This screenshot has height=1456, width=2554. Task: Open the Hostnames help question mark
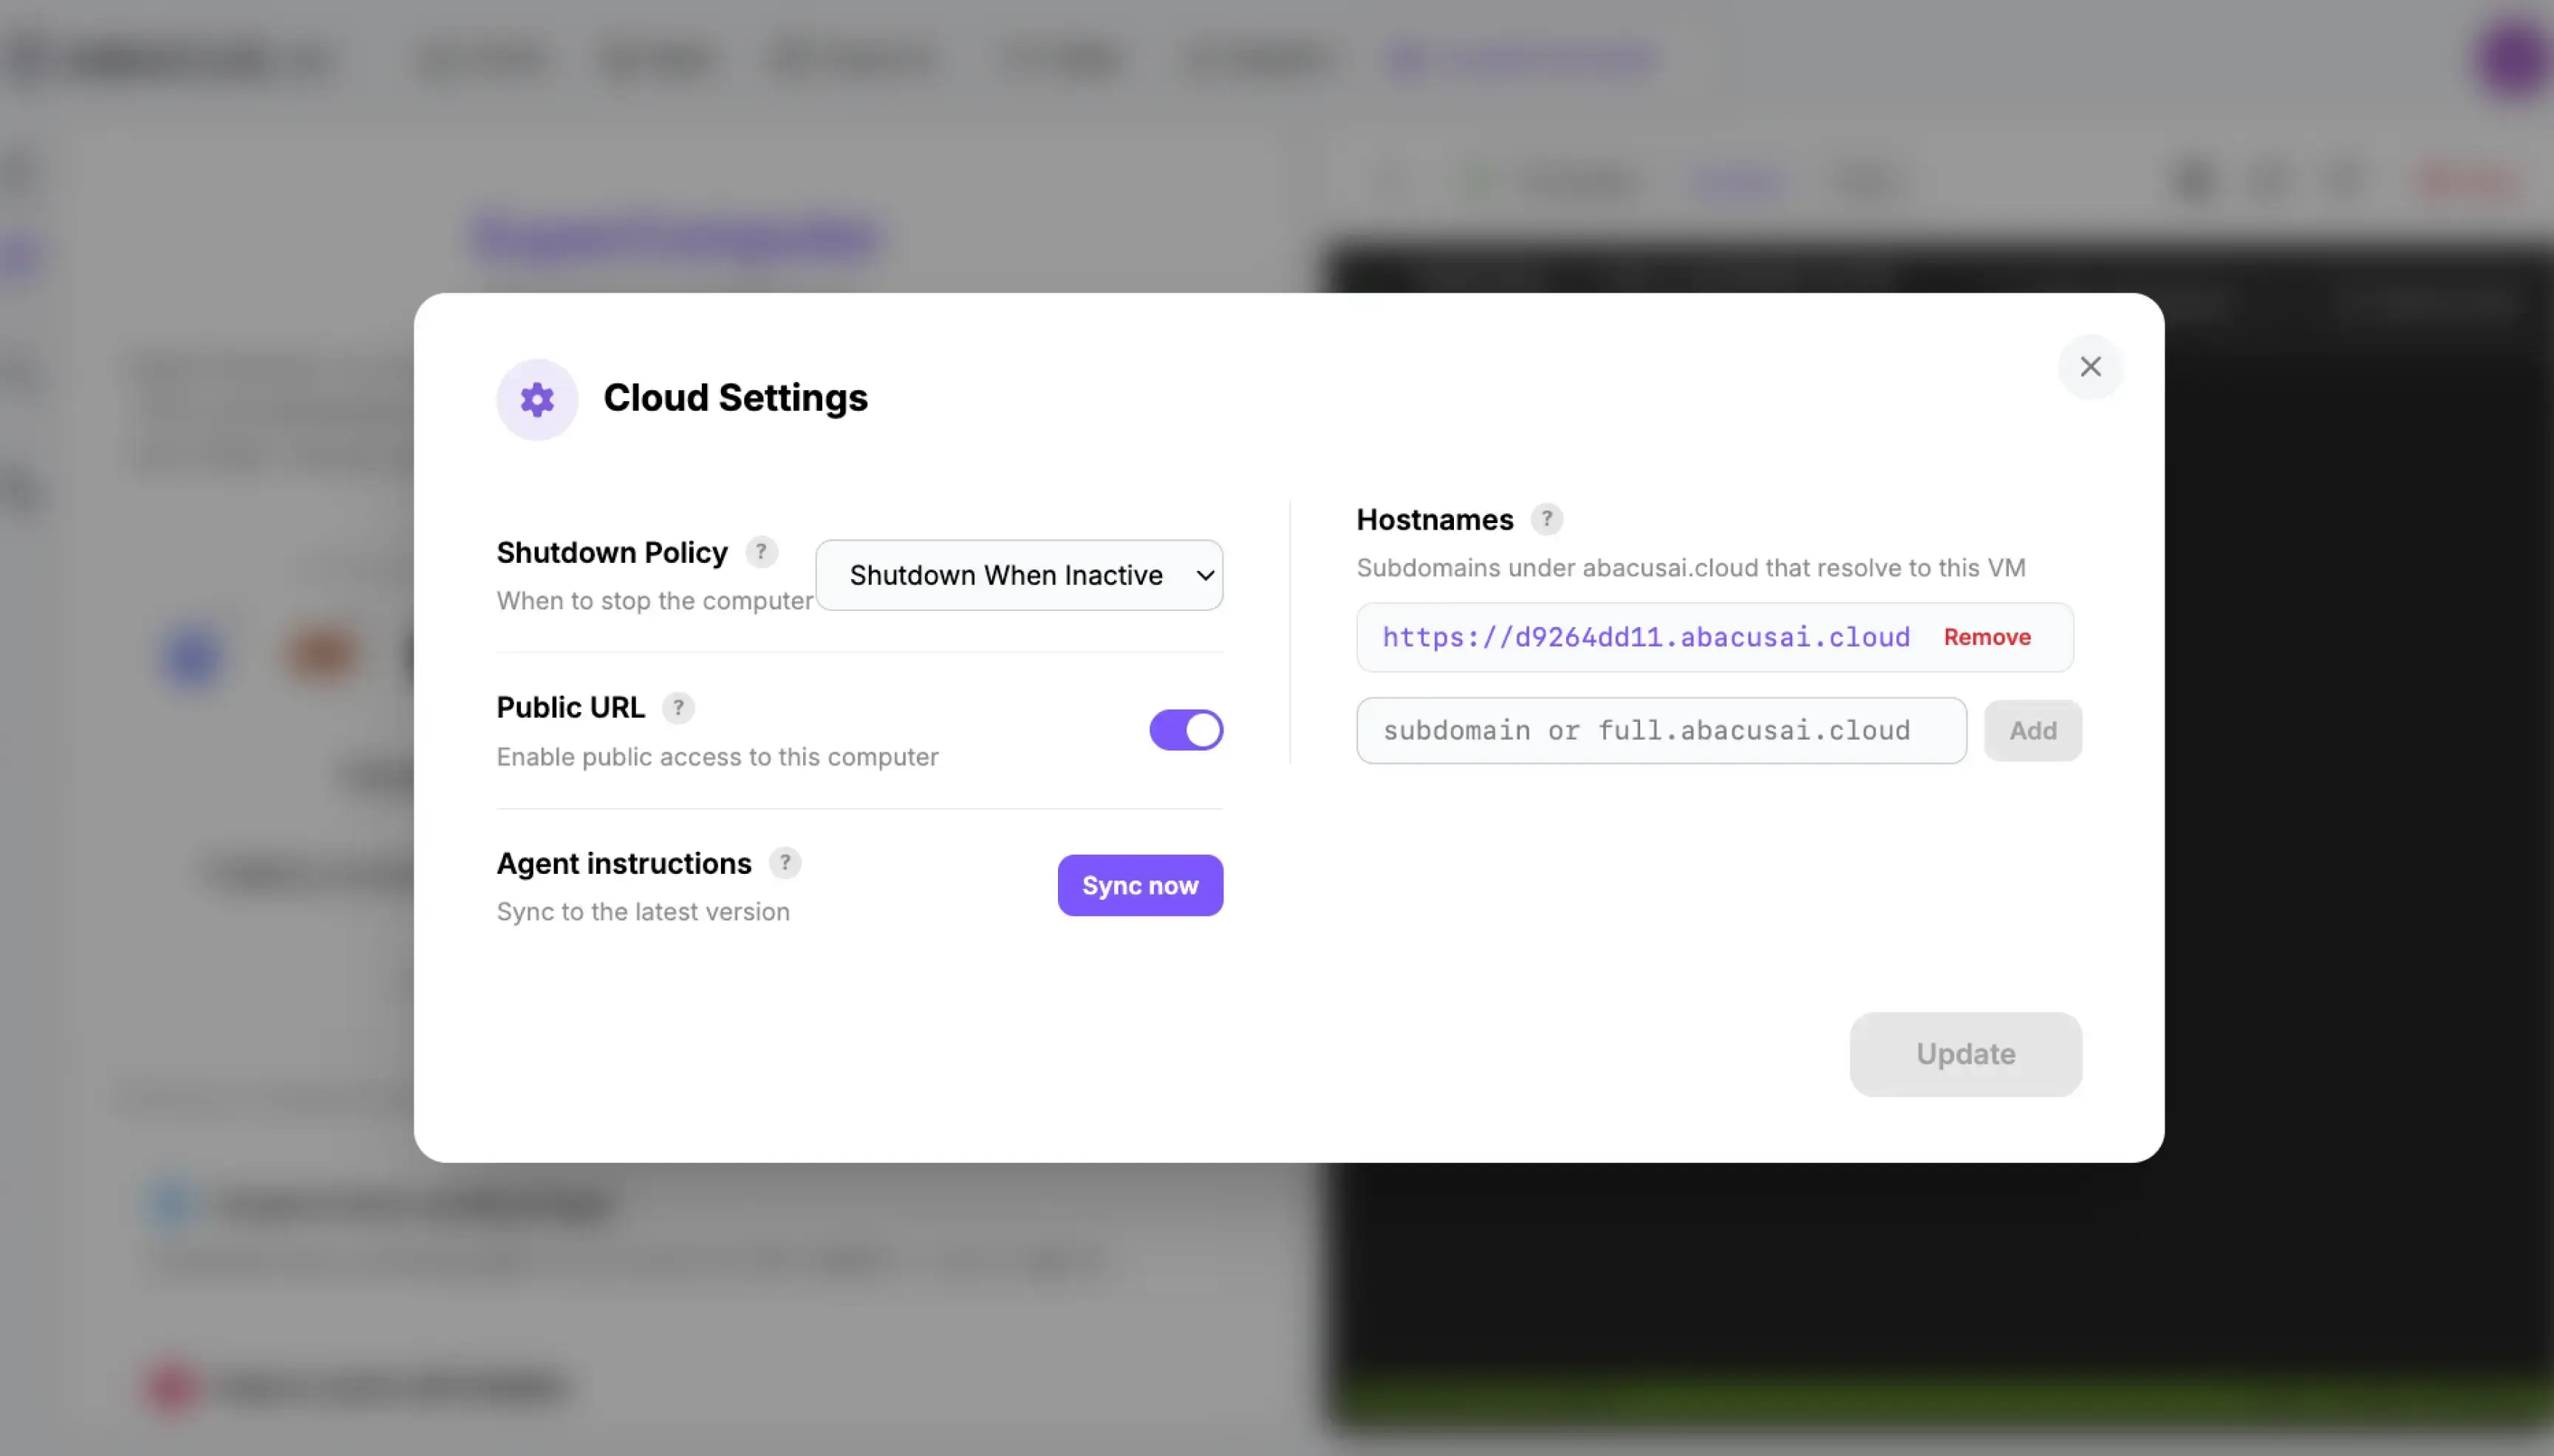coord(1546,519)
